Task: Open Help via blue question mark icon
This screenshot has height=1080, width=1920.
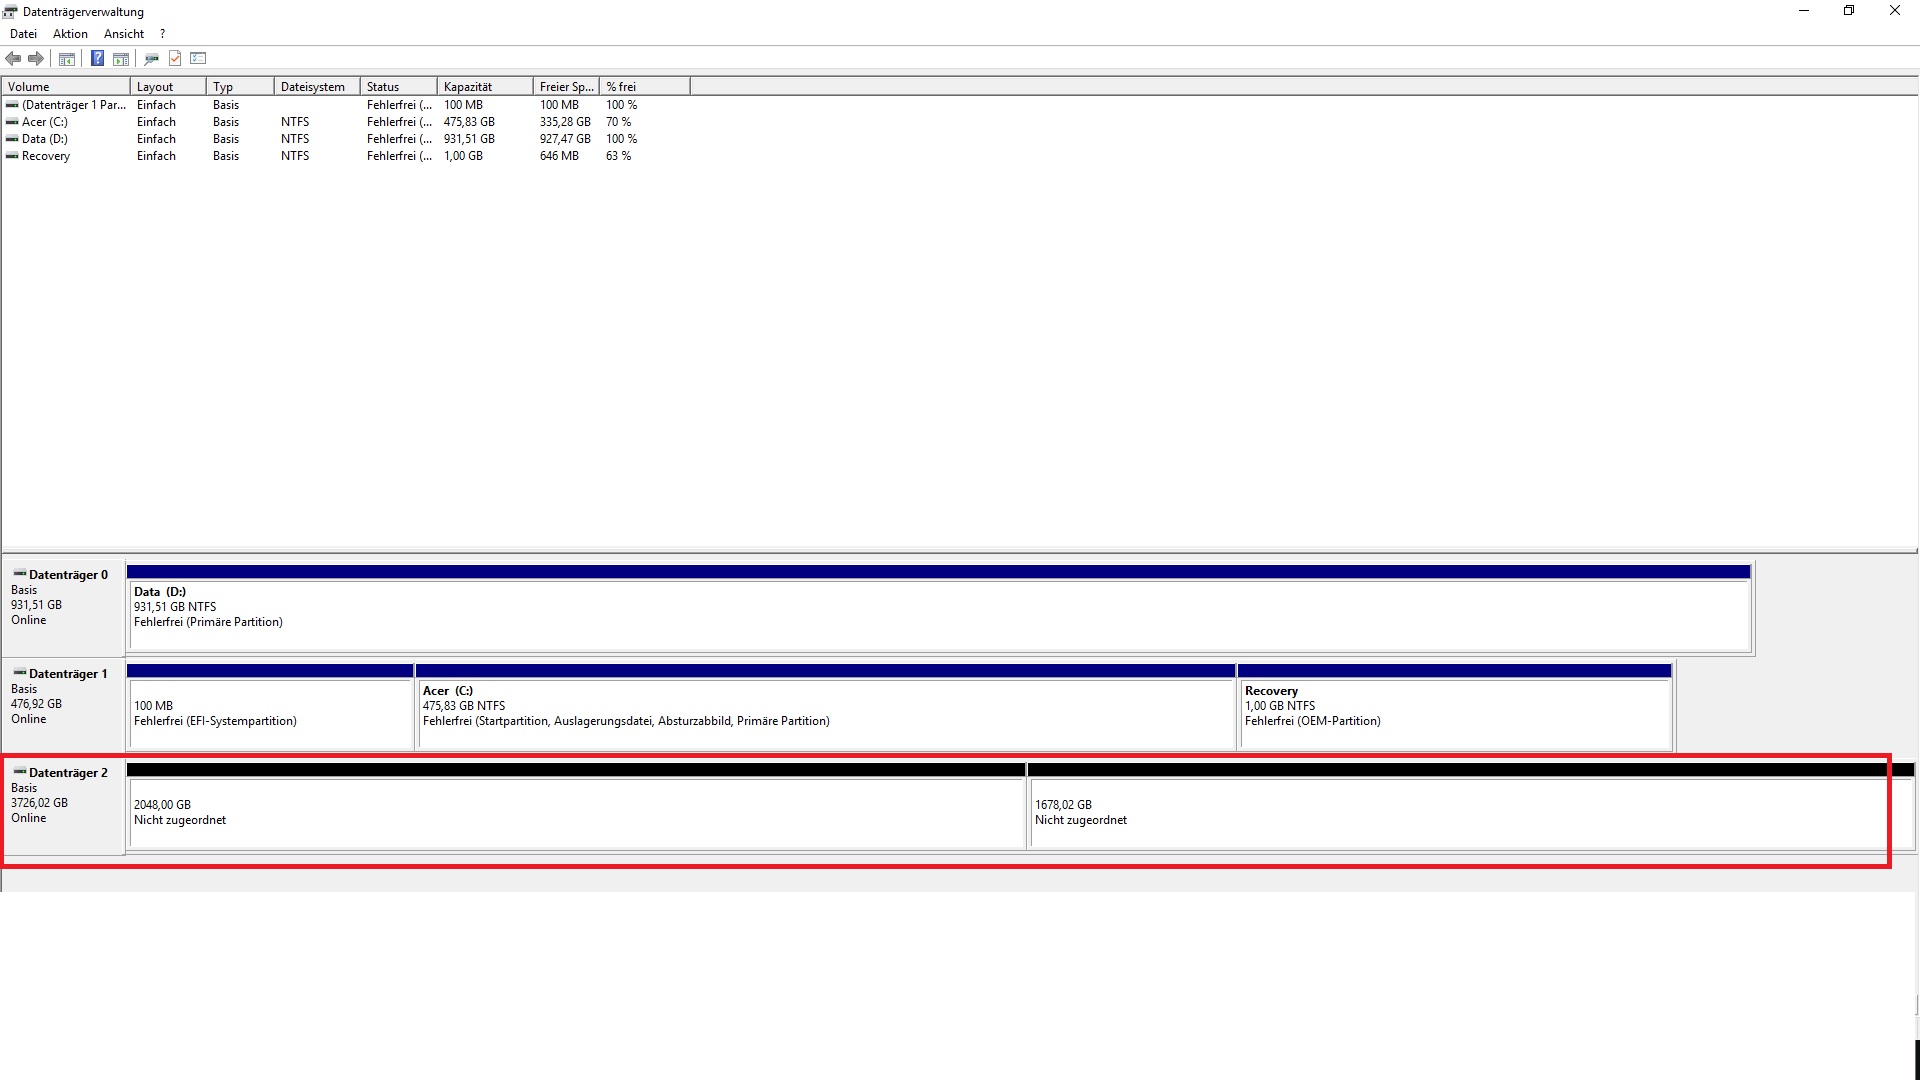Action: [x=97, y=58]
